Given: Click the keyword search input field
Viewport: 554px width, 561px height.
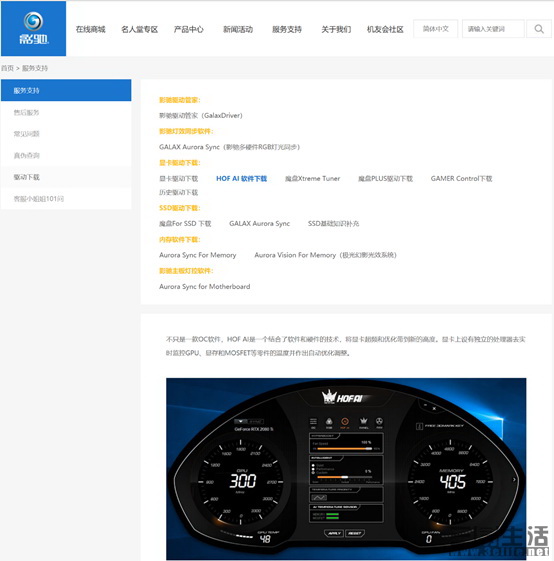Looking at the screenshot, I should pos(493,29).
